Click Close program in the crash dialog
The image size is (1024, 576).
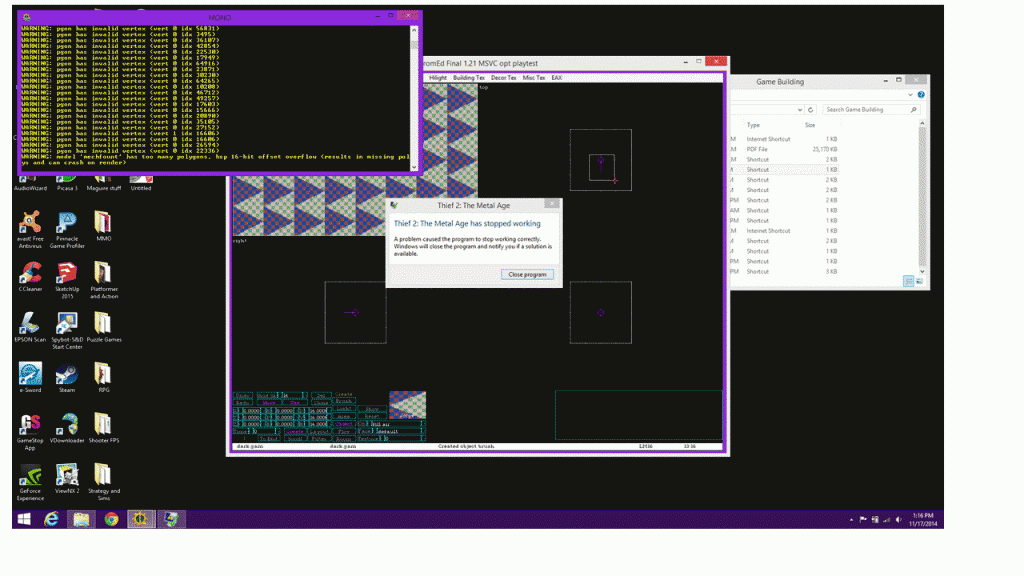[529, 274]
